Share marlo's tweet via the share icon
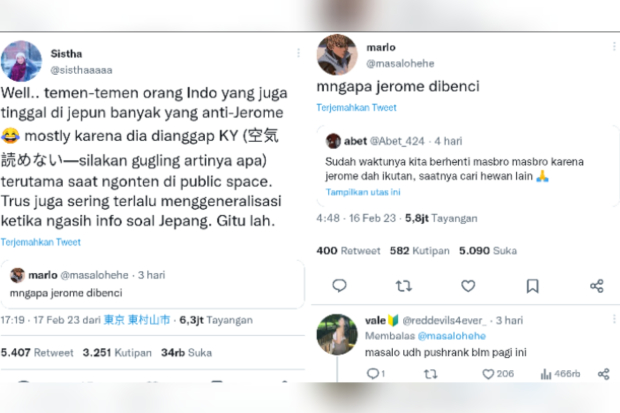The image size is (620, 413). [x=597, y=286]
